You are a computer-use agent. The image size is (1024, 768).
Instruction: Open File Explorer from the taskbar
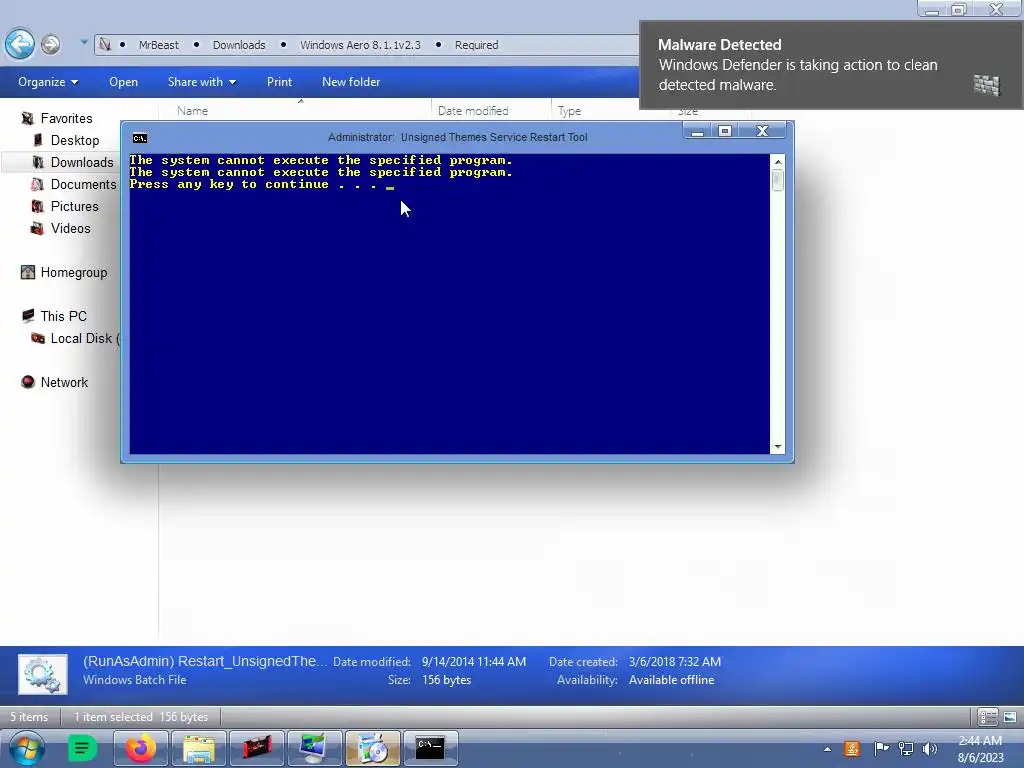coord(199,748)
